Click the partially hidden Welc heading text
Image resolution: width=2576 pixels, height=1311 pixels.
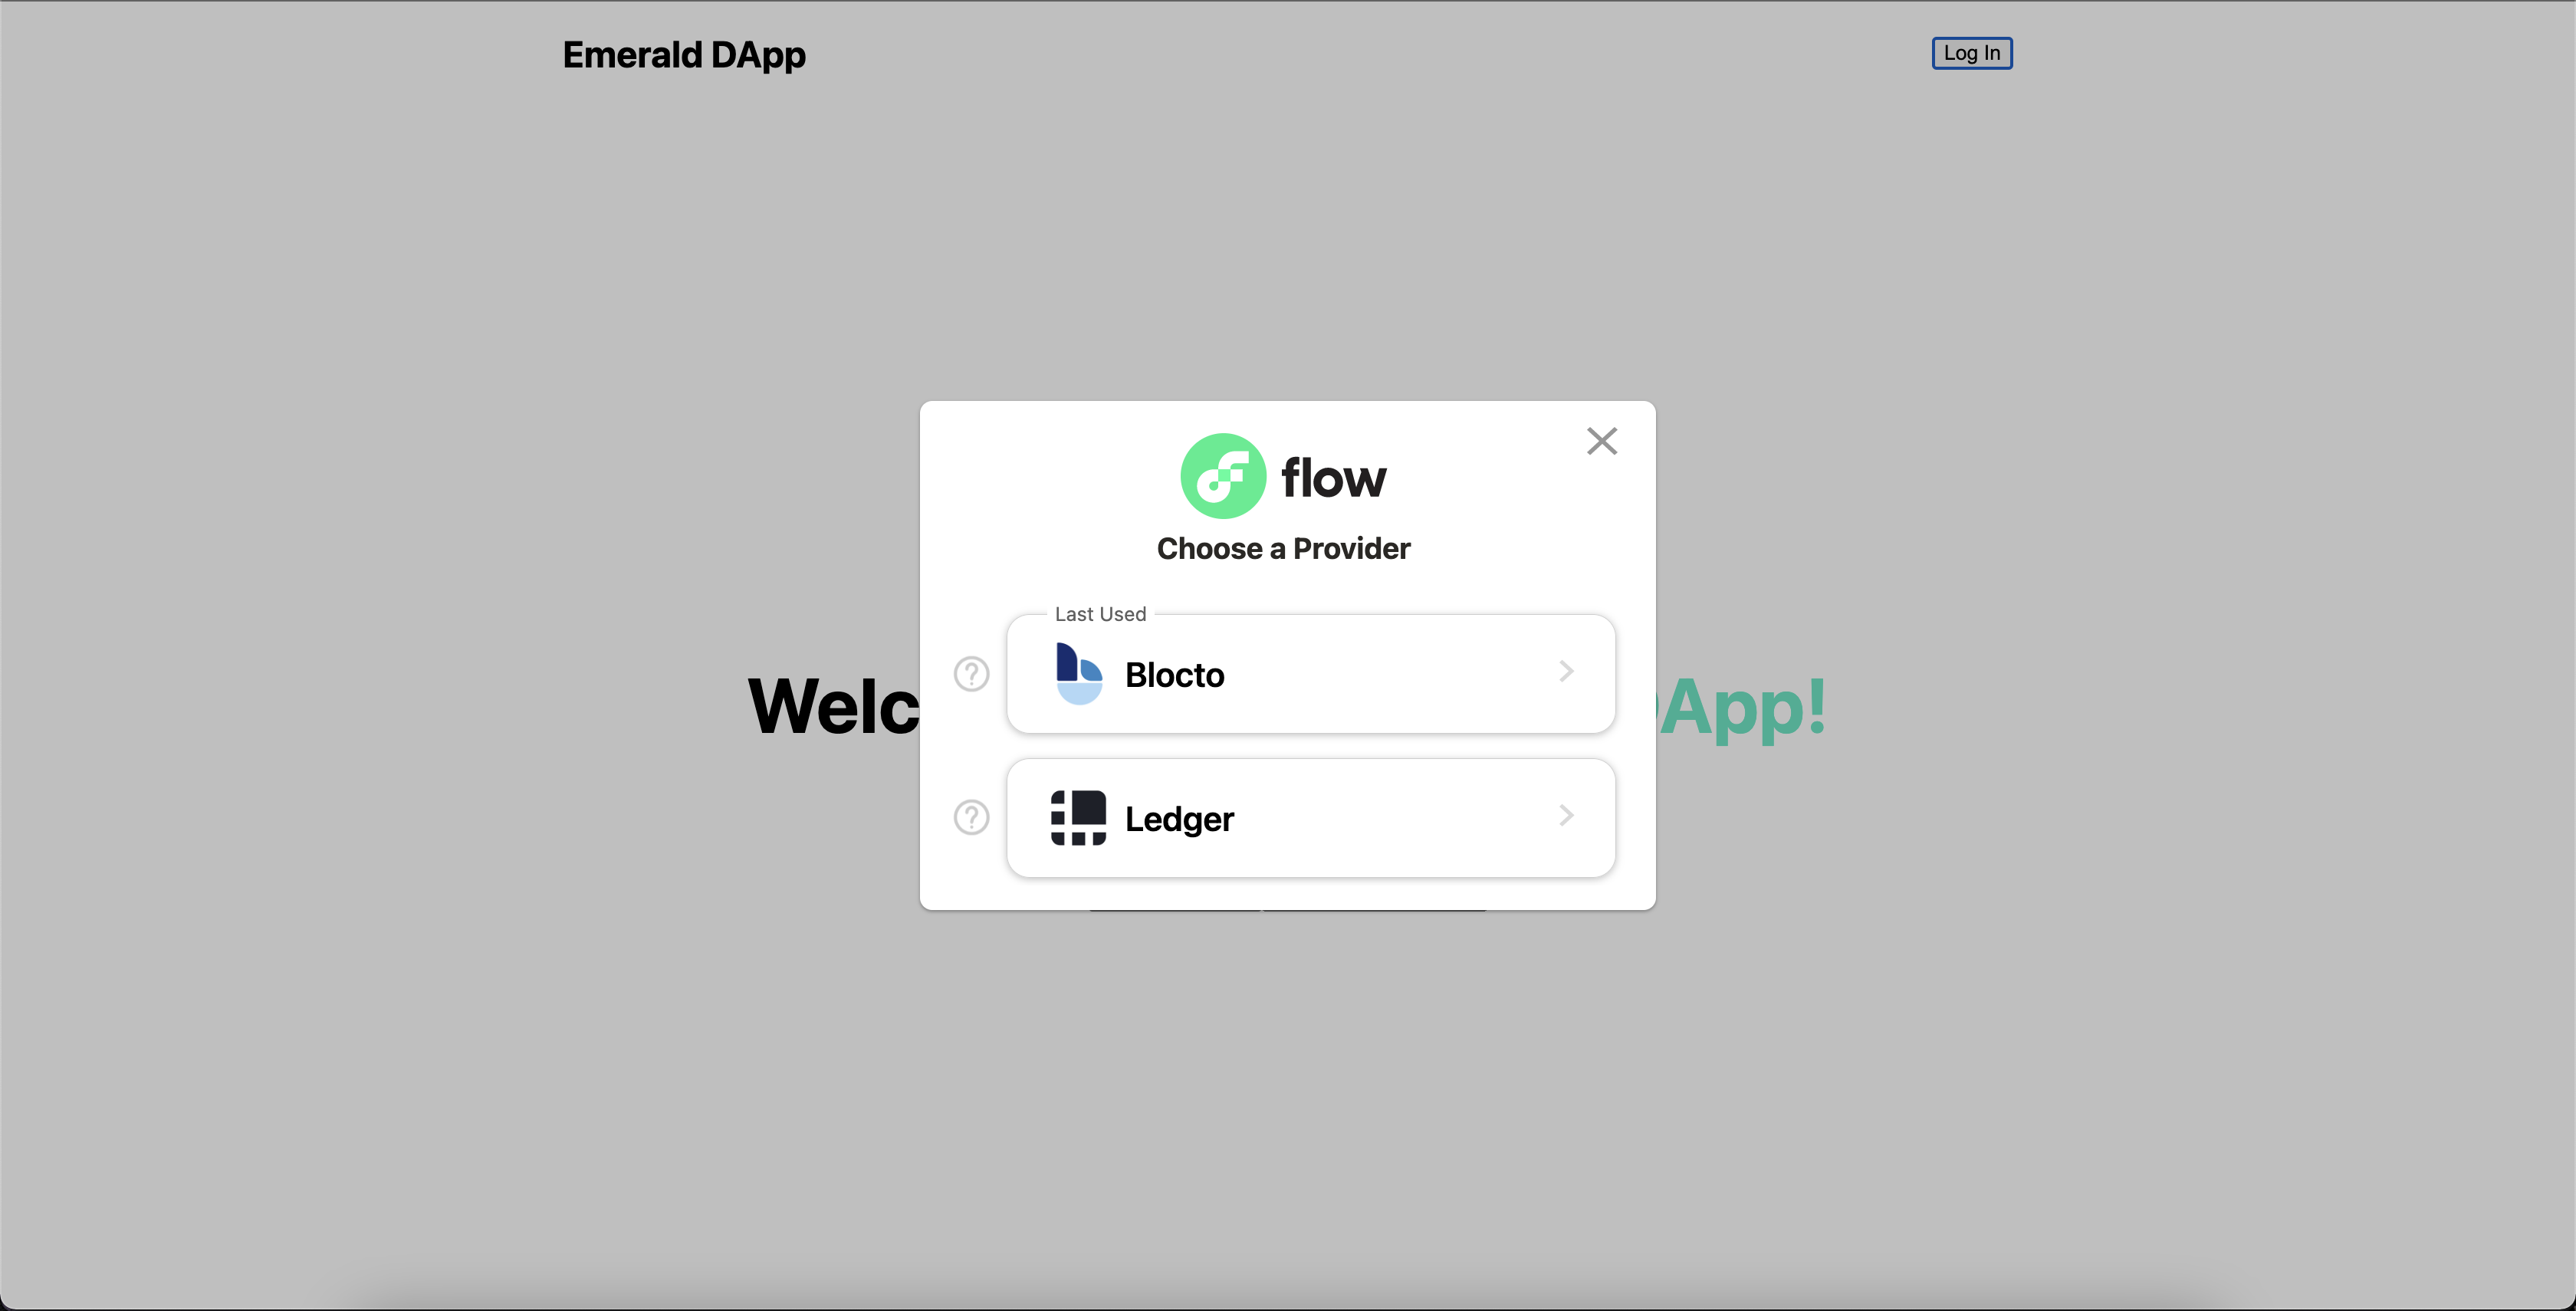point(833,706)
